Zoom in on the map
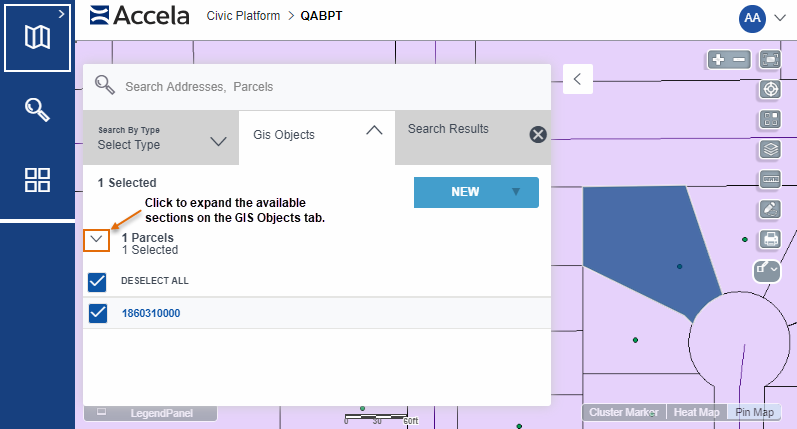797x429 pixels. click(x=718, y=60)
